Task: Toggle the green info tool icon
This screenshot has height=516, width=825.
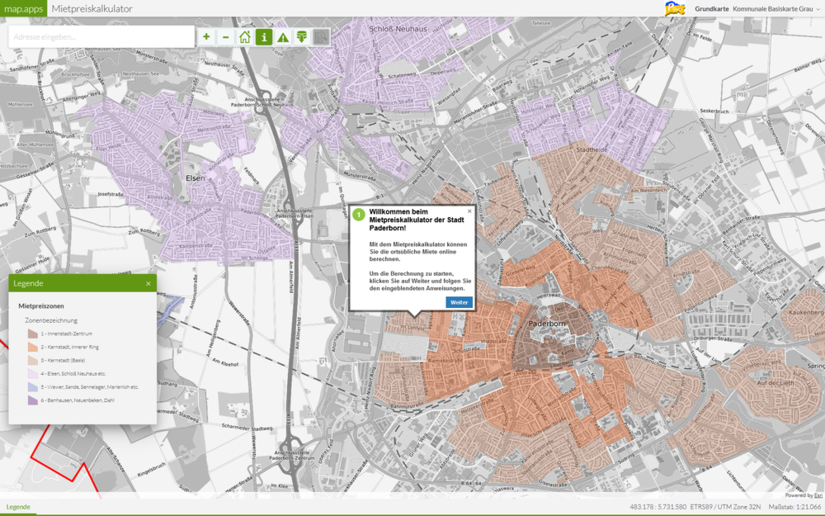Action: pos(264,37)
